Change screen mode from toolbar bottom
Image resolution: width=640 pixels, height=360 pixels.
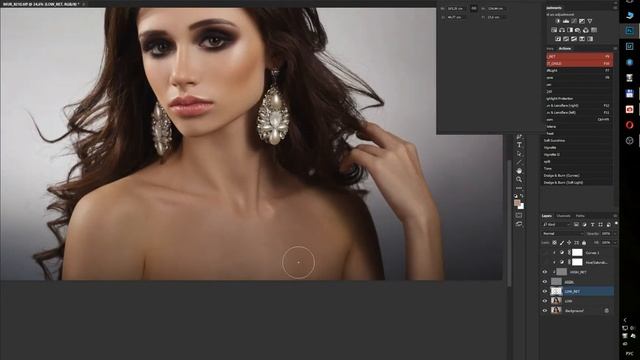click(x=519, y=224)
